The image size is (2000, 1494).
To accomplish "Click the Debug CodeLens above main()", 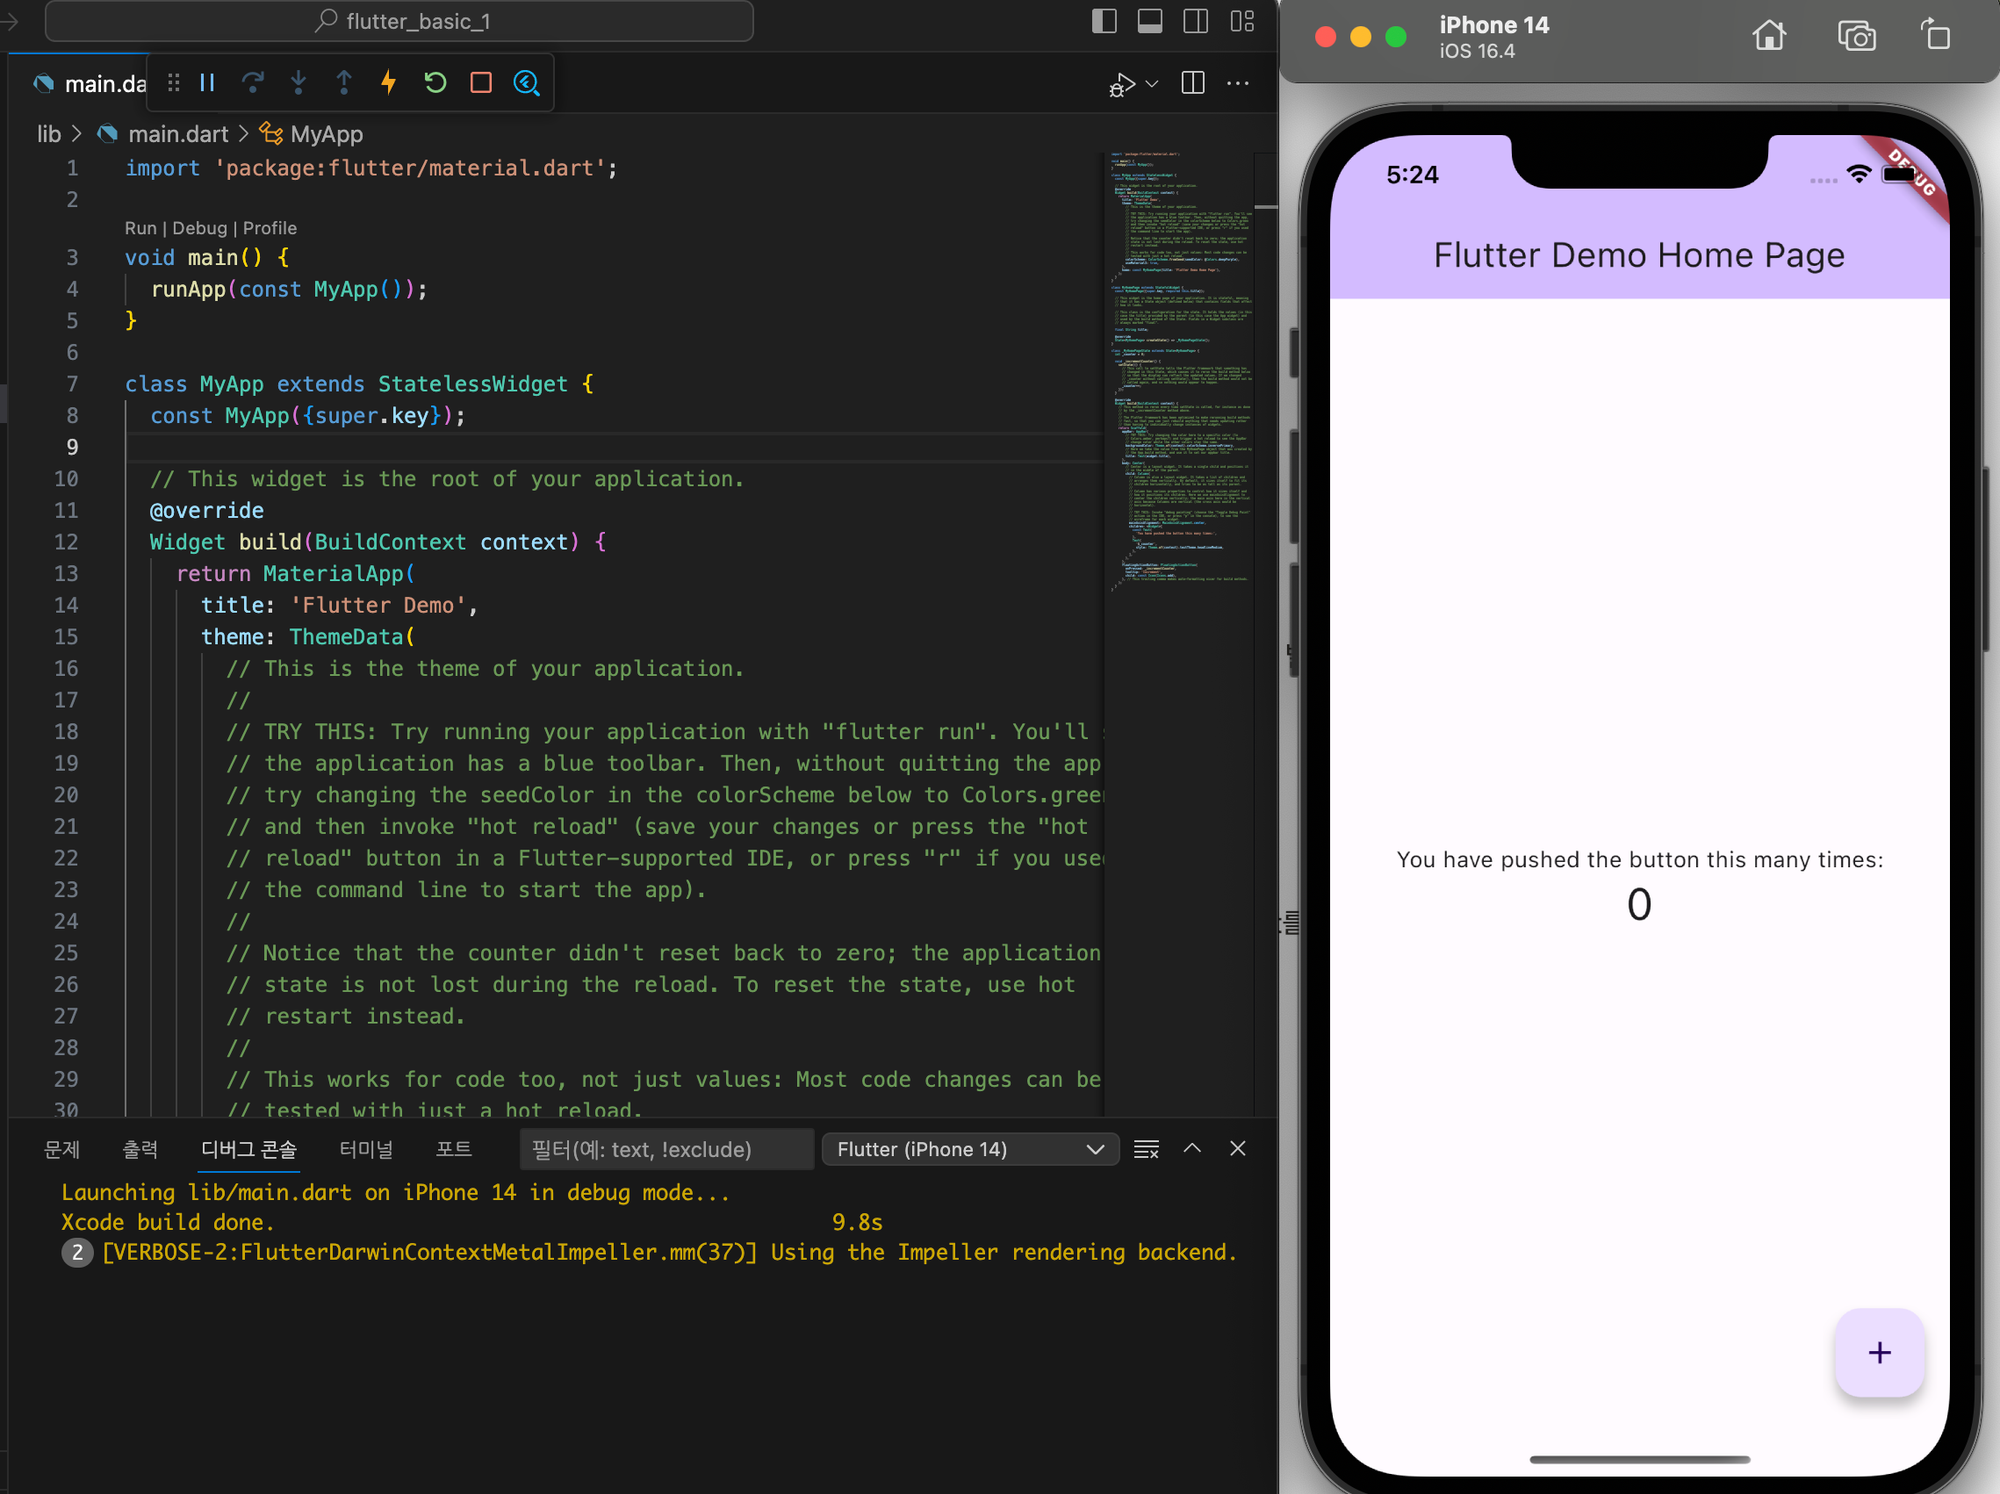I will pos(199,228).
